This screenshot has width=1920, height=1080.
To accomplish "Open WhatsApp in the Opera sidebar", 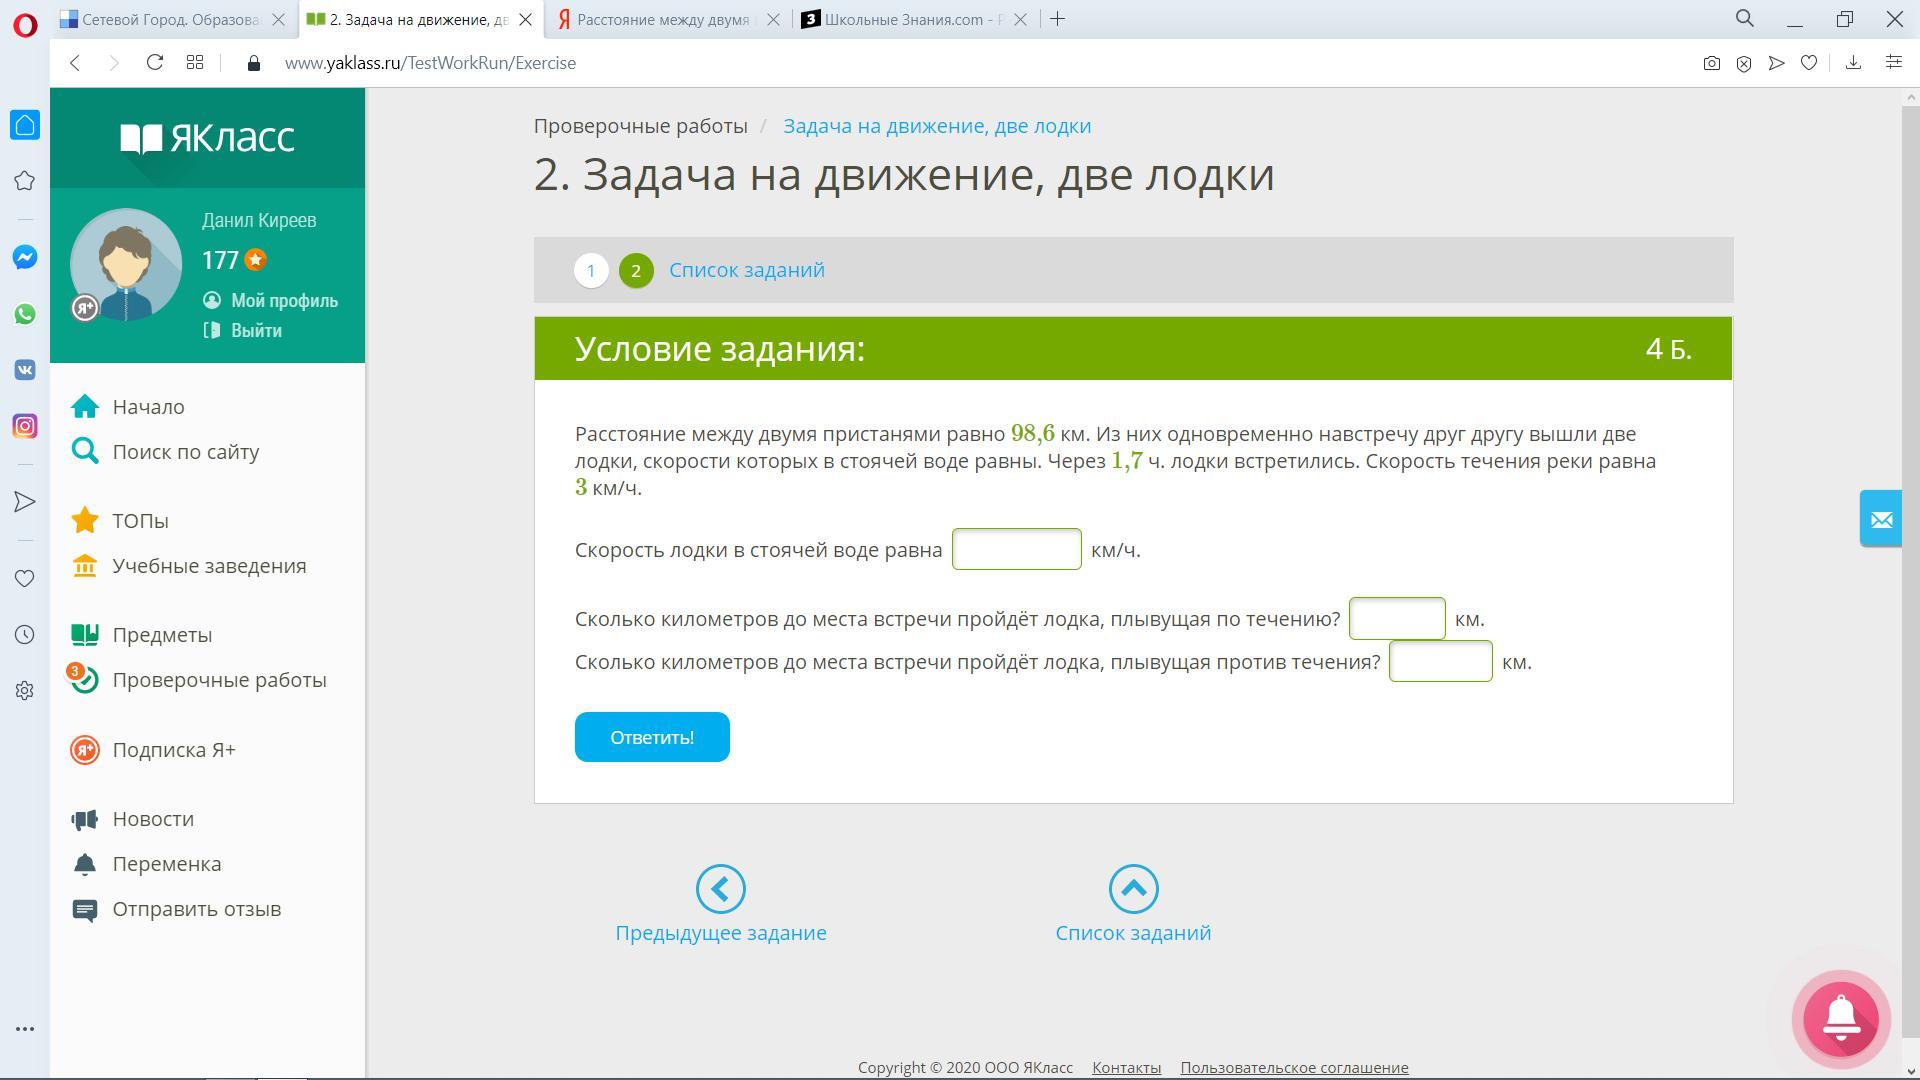I will click(x=25, y=314).
